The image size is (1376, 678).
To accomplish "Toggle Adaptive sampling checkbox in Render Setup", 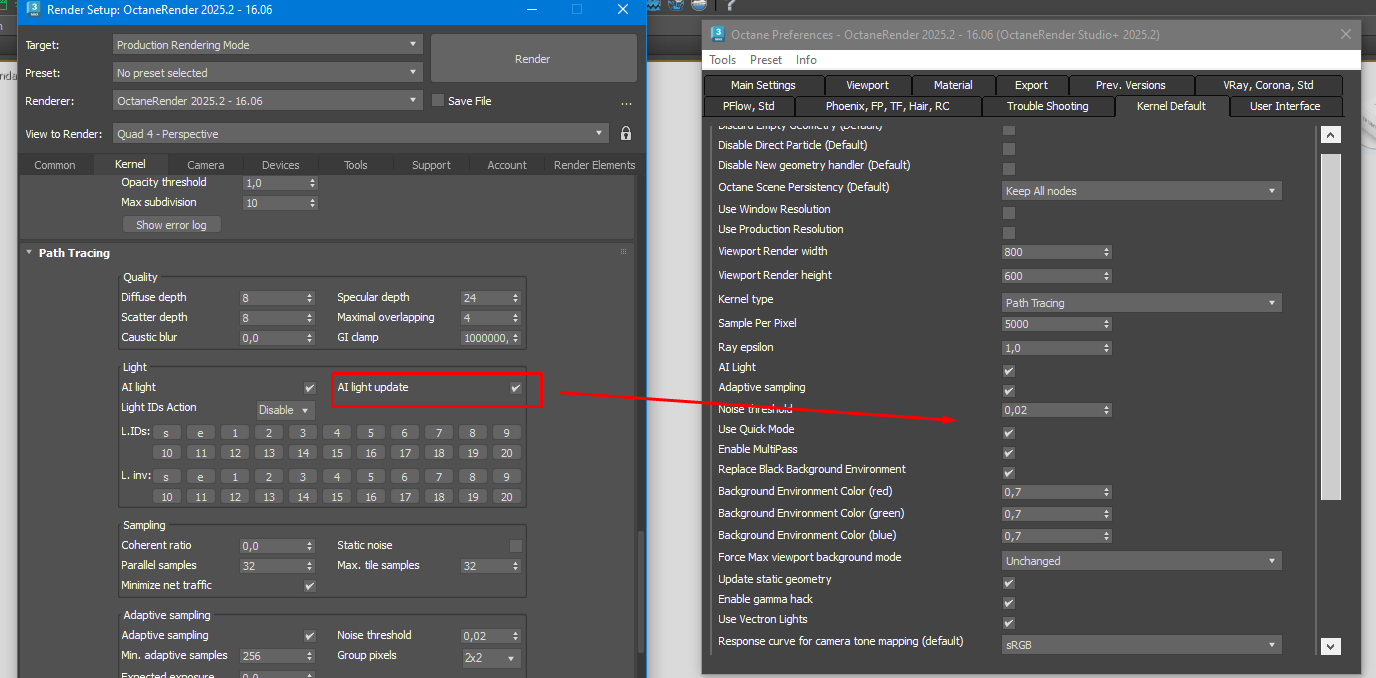I will pos(310,636).
